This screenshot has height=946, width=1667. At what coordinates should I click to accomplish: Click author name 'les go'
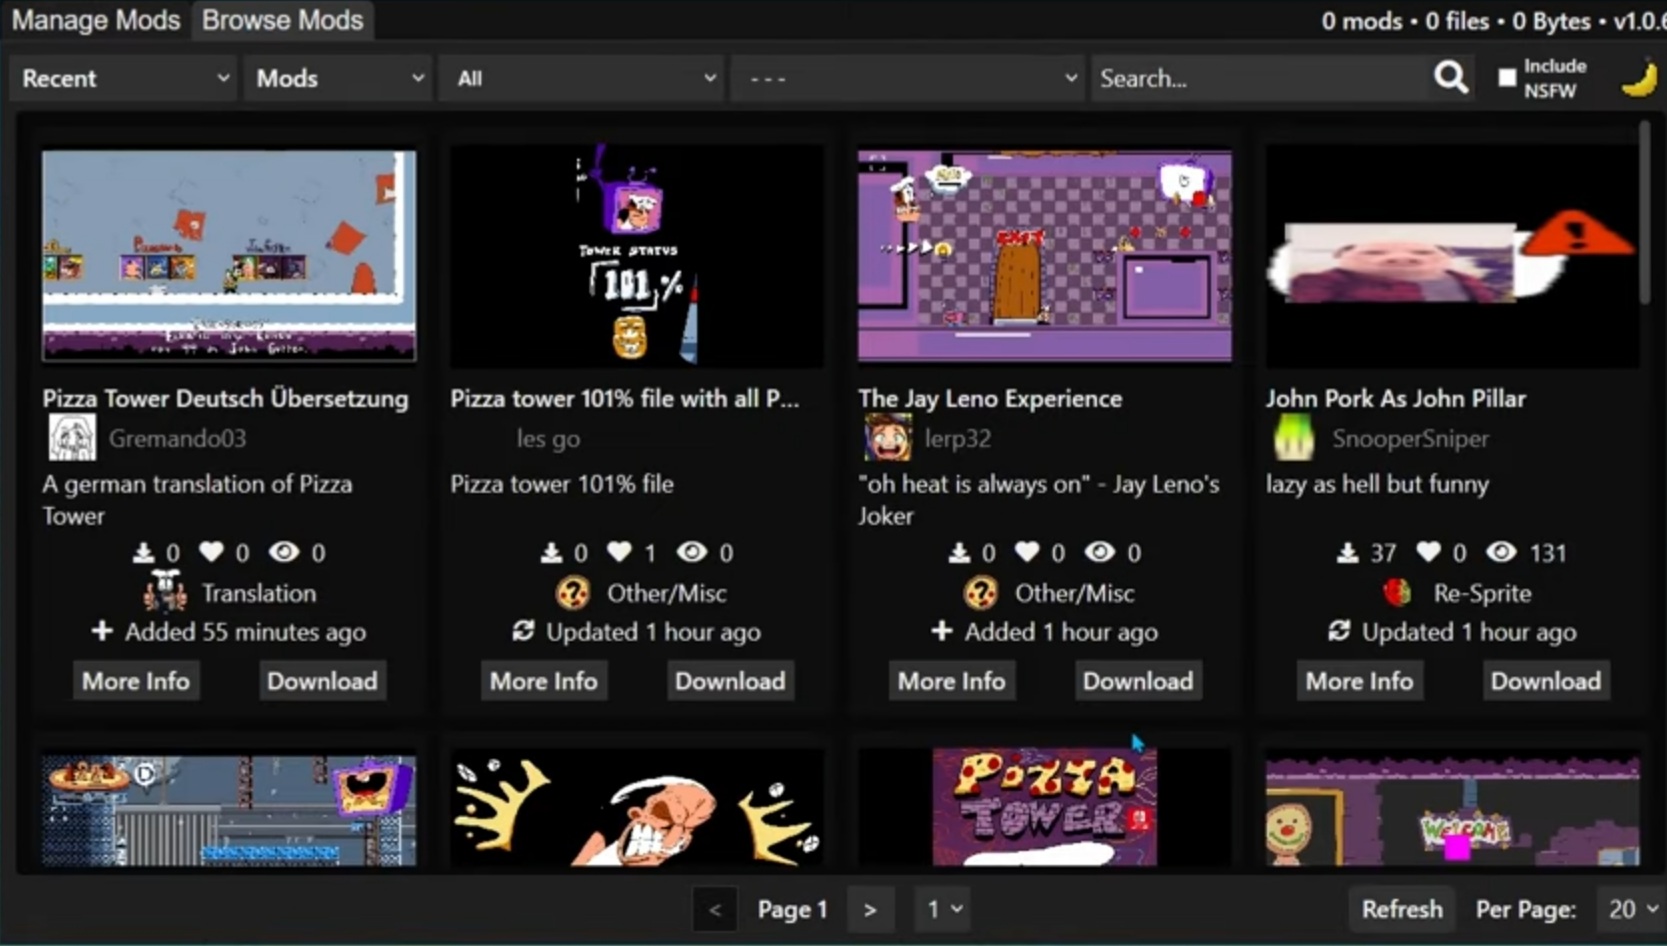tap(548, 438)
